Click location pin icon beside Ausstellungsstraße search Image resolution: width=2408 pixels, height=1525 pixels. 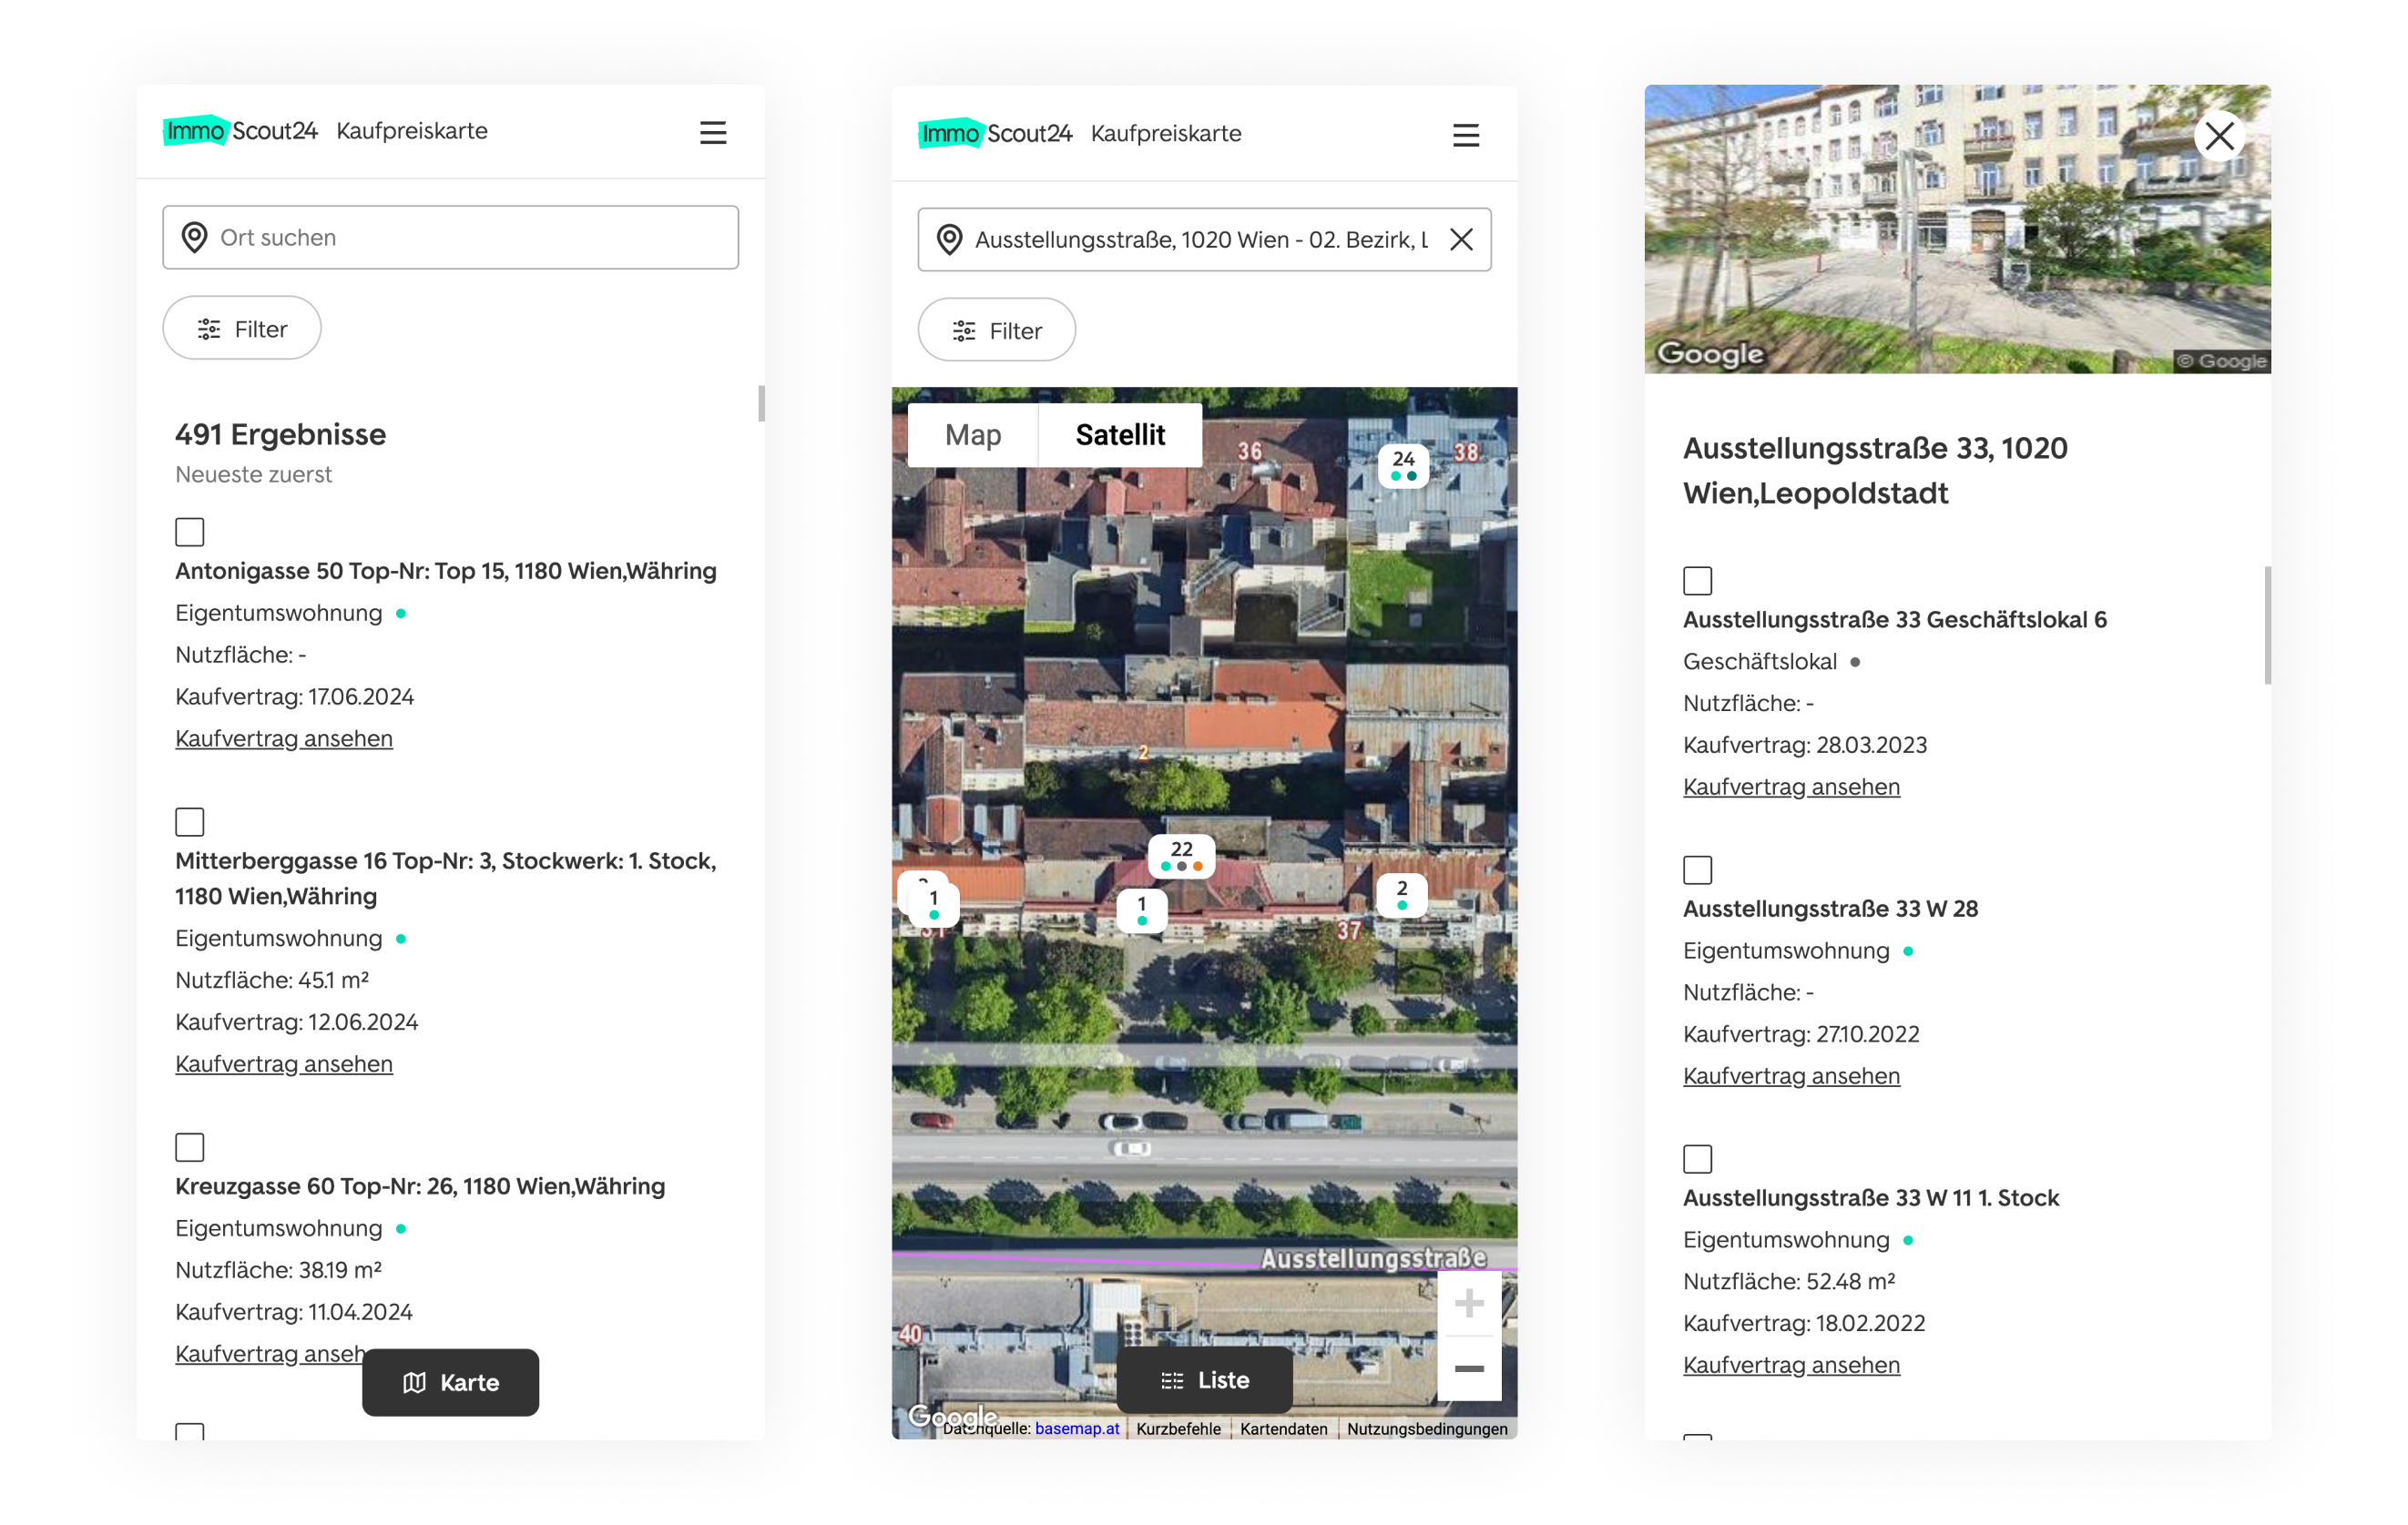949,240
